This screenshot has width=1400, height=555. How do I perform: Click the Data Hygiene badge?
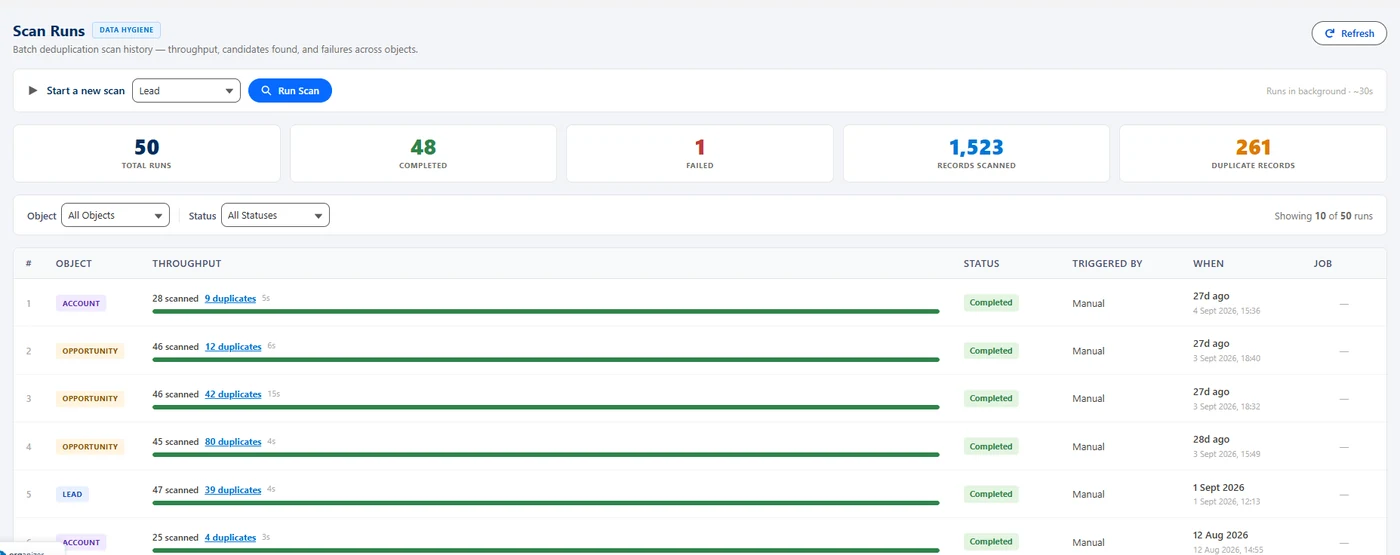pyautogui.click(x=126, y=30)
